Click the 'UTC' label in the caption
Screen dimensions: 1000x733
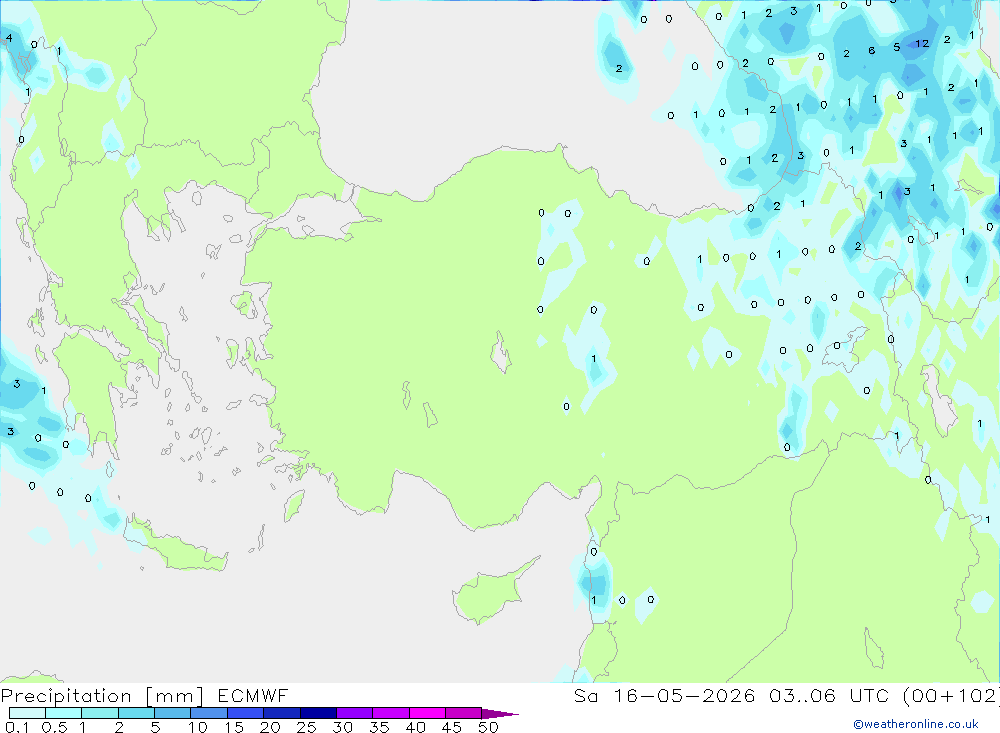click(869, 695)
